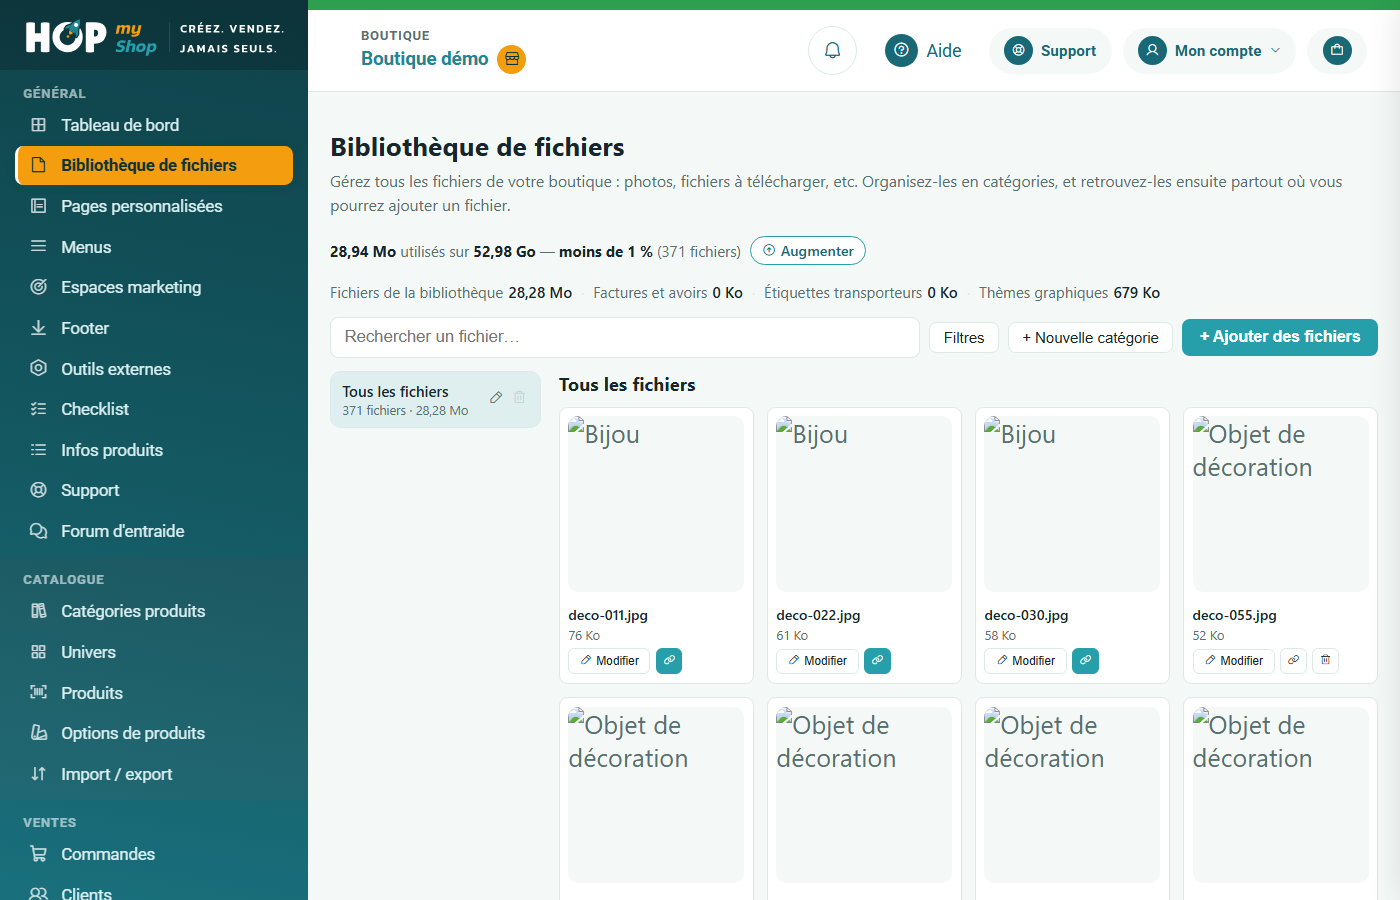Open Tableau de bord

click(x=154, y=125)
